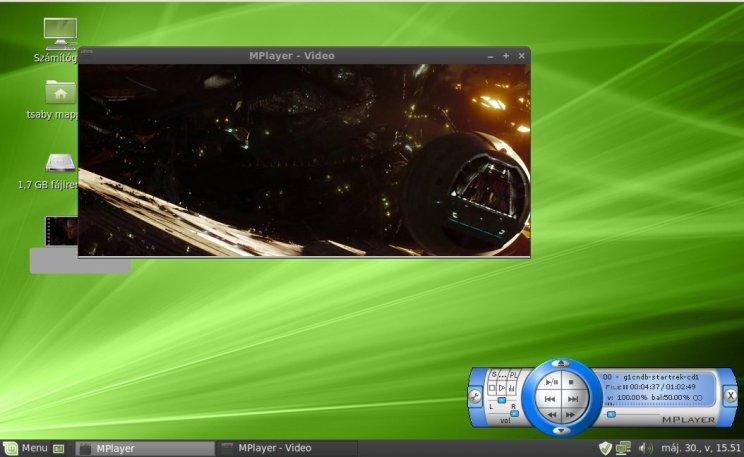Stop playback with the square stop button
This screenshot has width=744, height=457.
click(571, 382)
